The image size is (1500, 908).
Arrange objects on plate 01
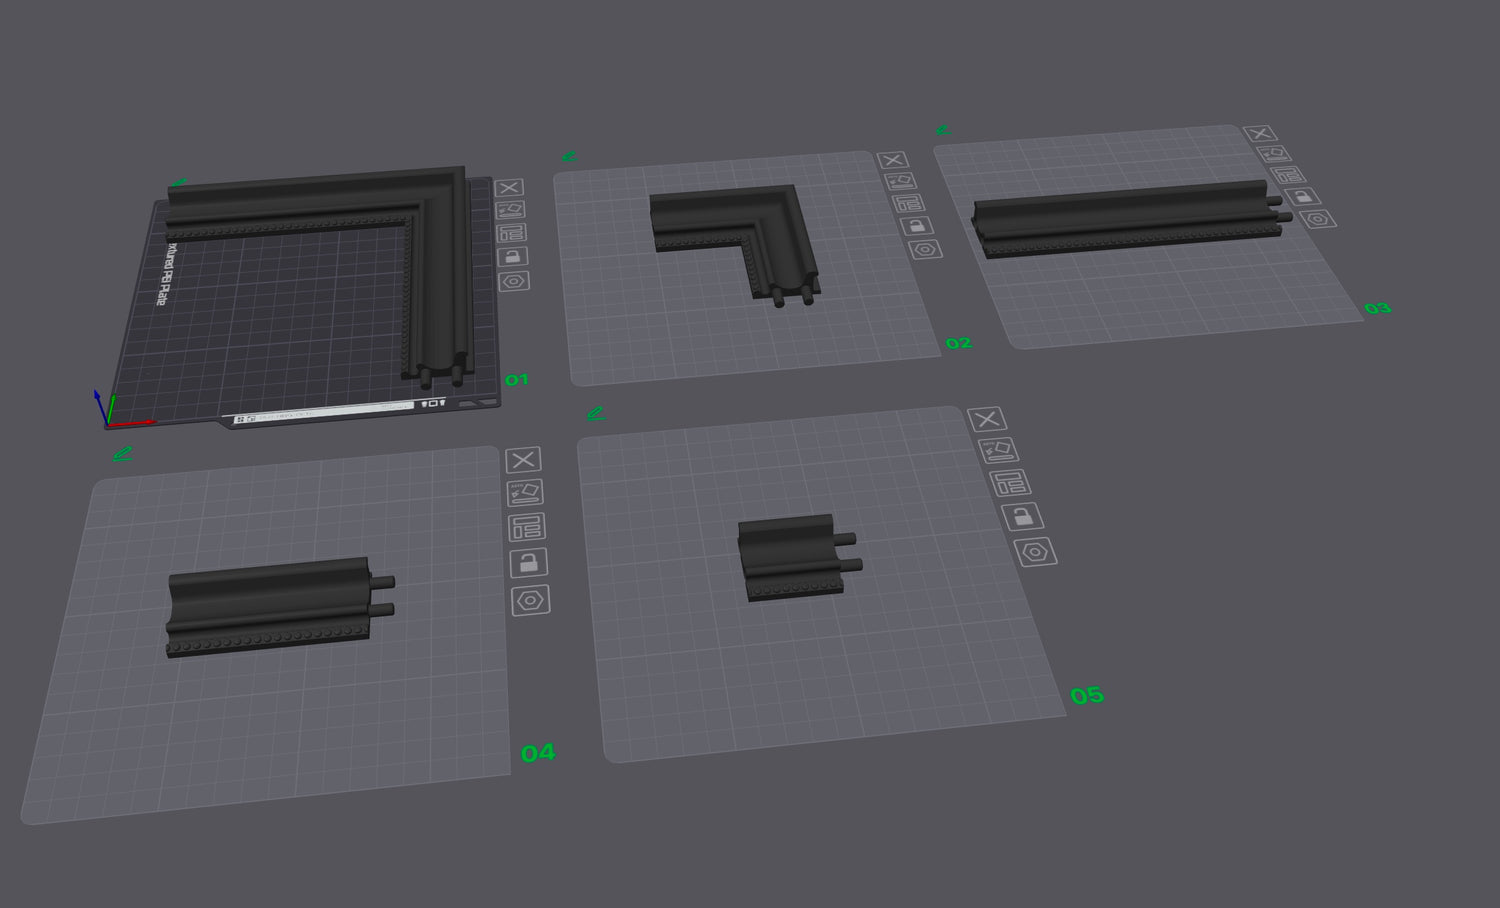(511, 233)
